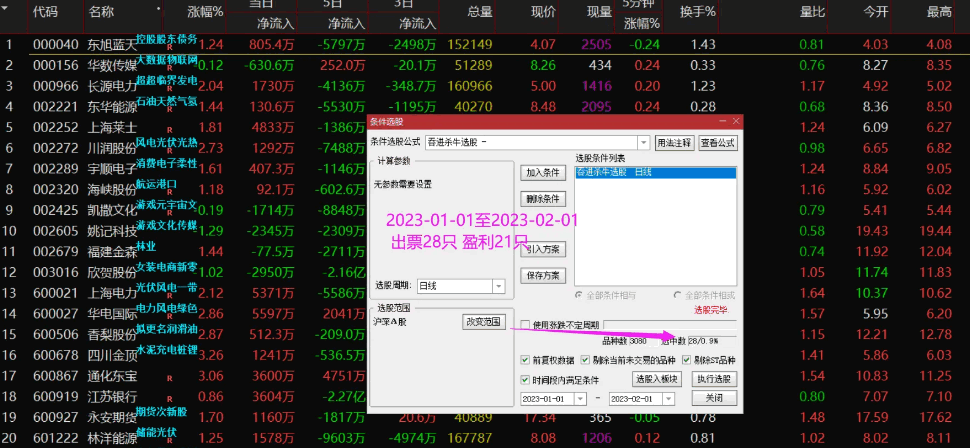Click the R margin marker beside 东旭蓝天

point(170,48)
